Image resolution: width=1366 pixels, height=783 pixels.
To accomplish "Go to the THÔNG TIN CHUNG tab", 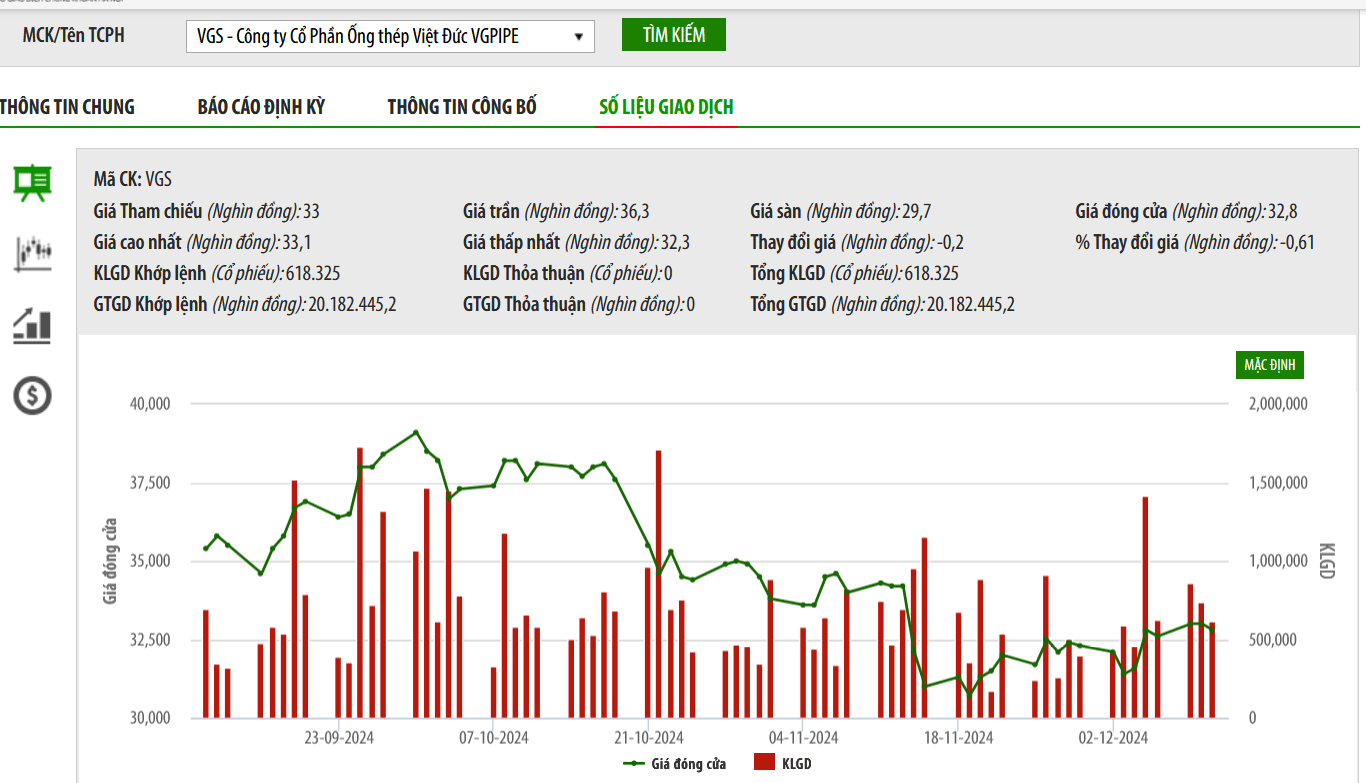I will coord(67,107).
